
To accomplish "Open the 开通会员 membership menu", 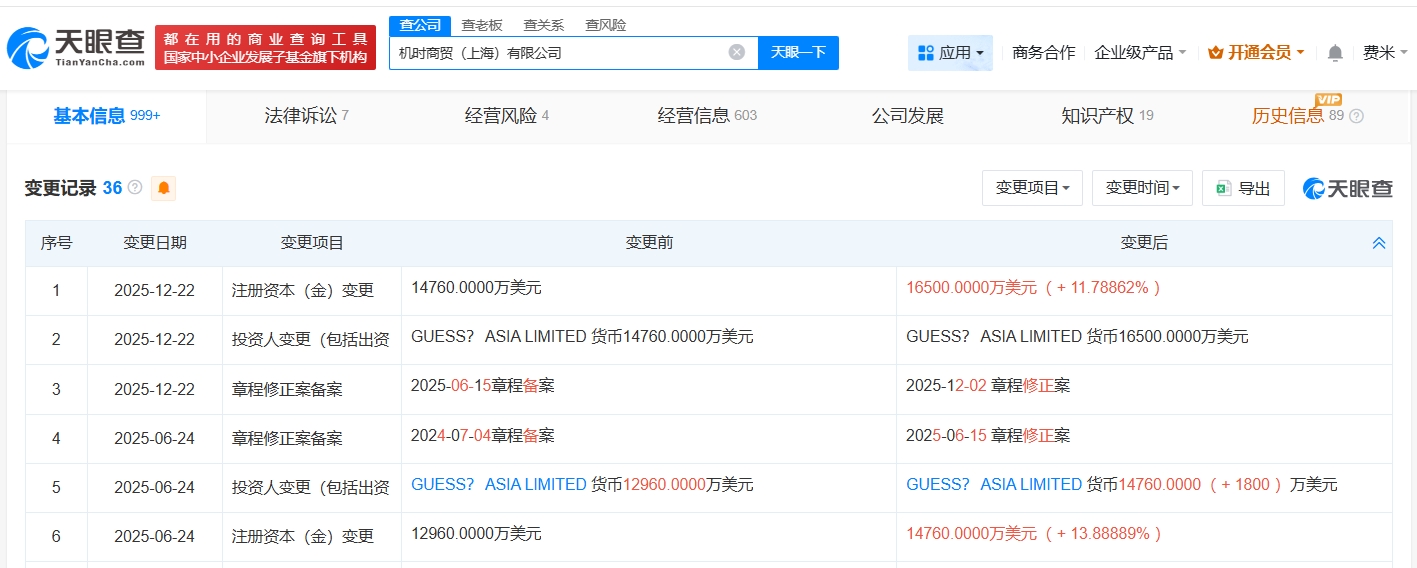I will [x=1255, y=53].
